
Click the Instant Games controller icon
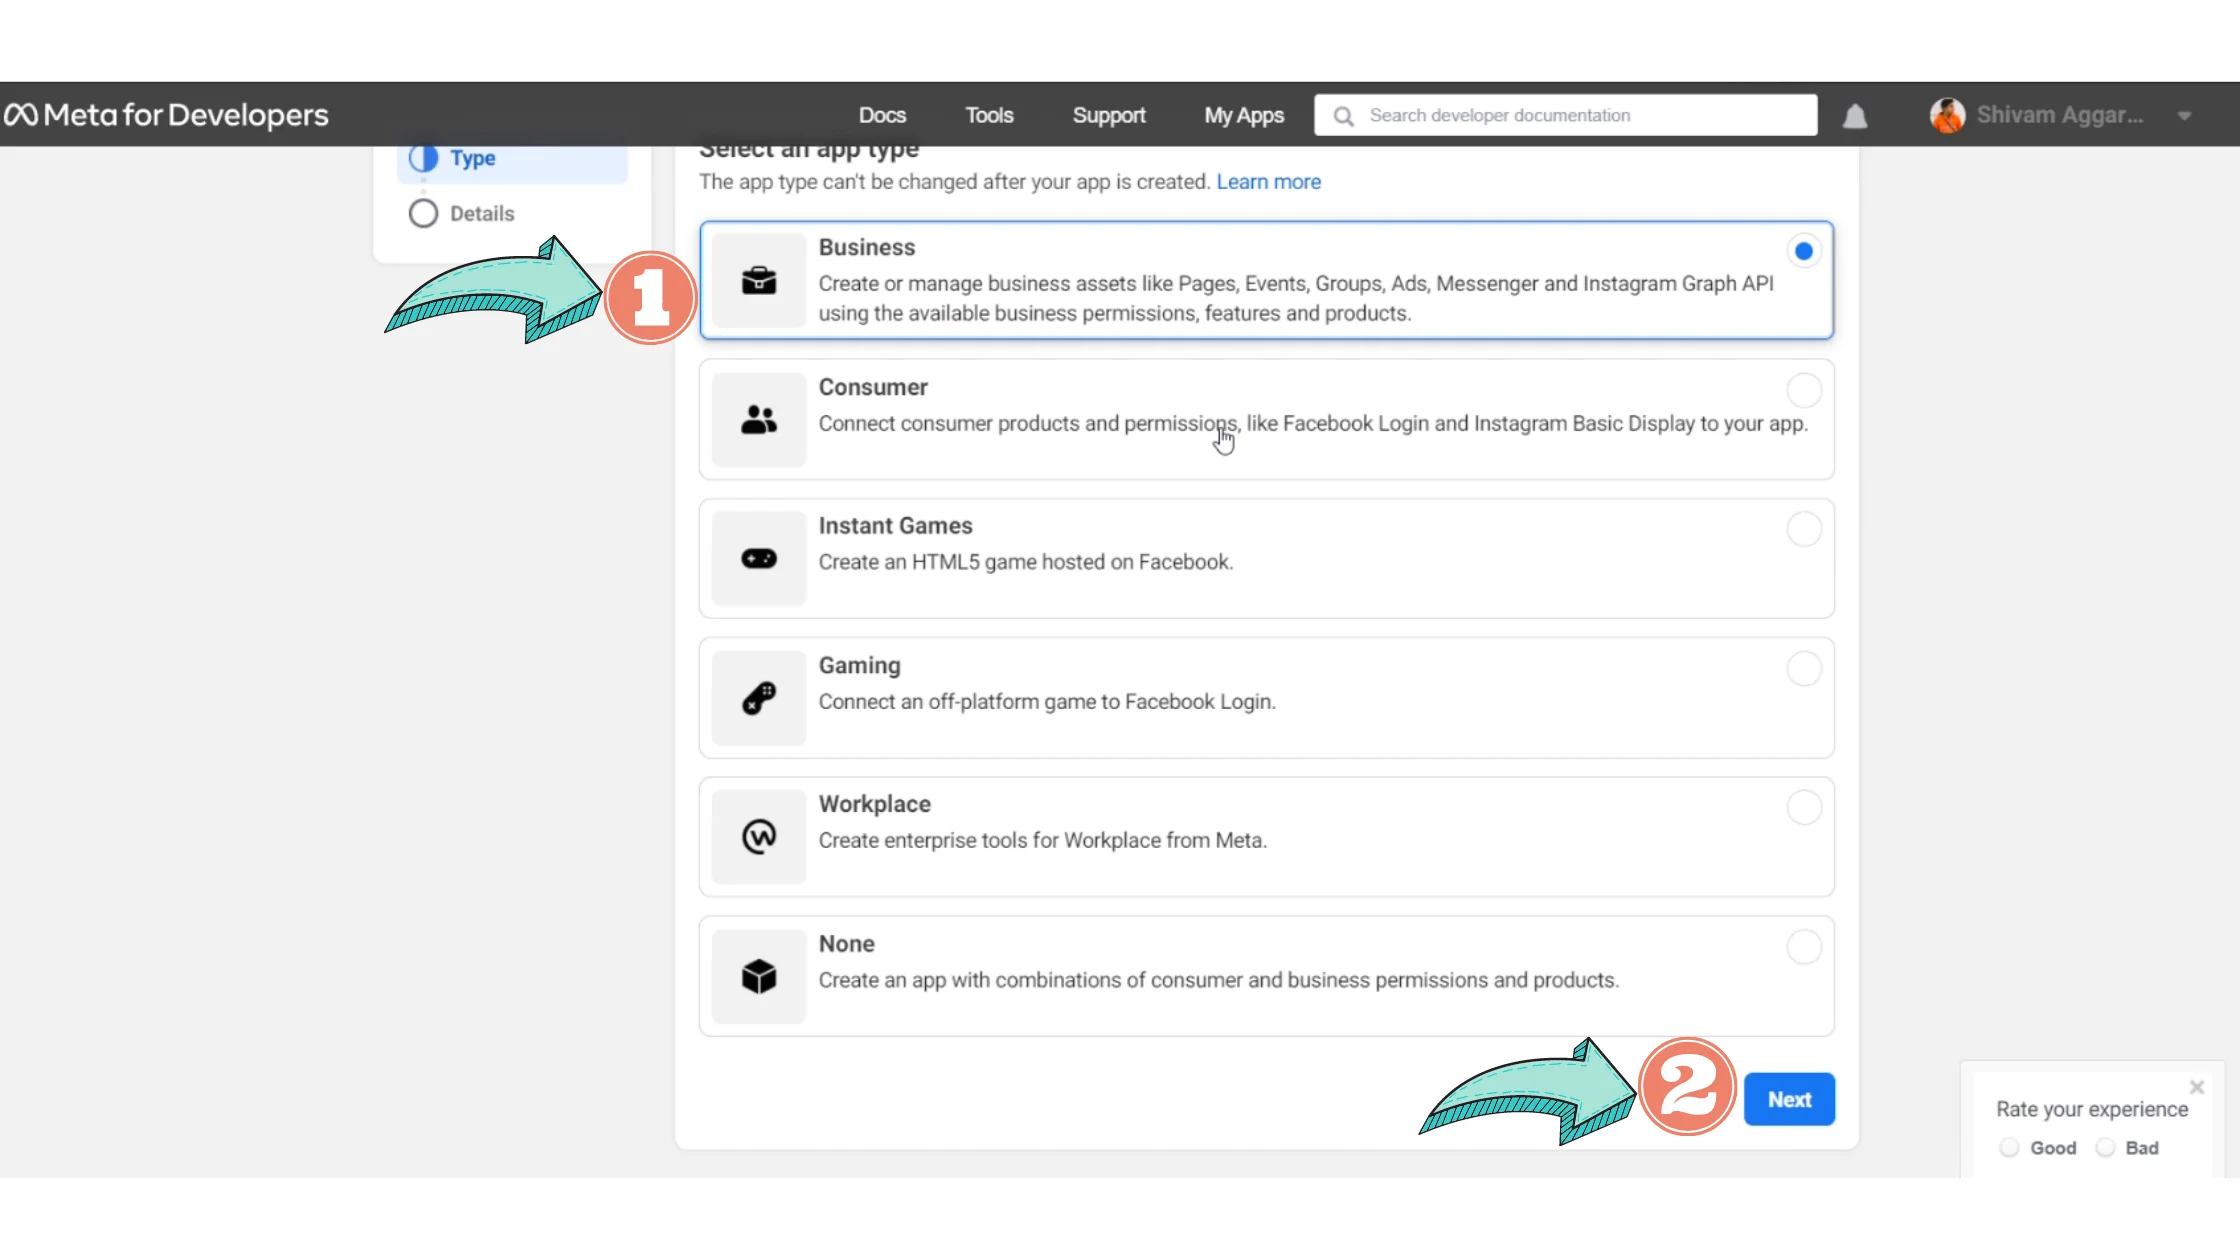[759, 559]
